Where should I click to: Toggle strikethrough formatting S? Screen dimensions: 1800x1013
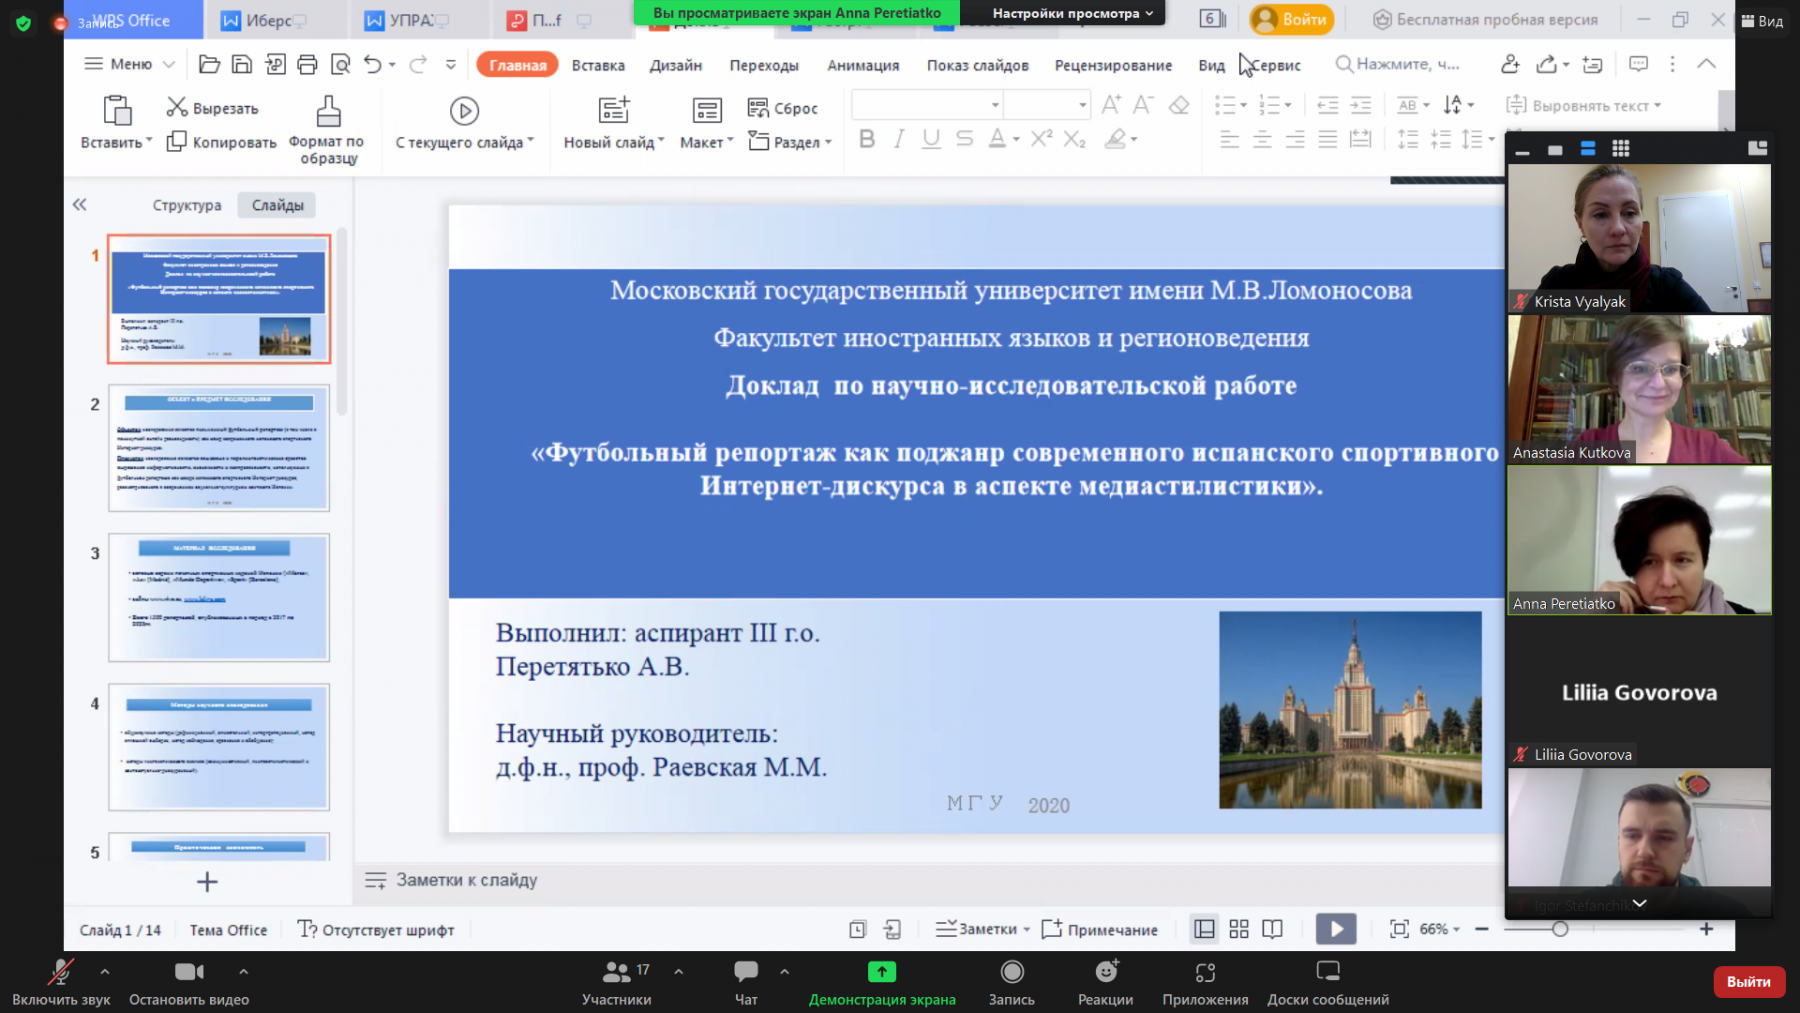coord(964,139)
